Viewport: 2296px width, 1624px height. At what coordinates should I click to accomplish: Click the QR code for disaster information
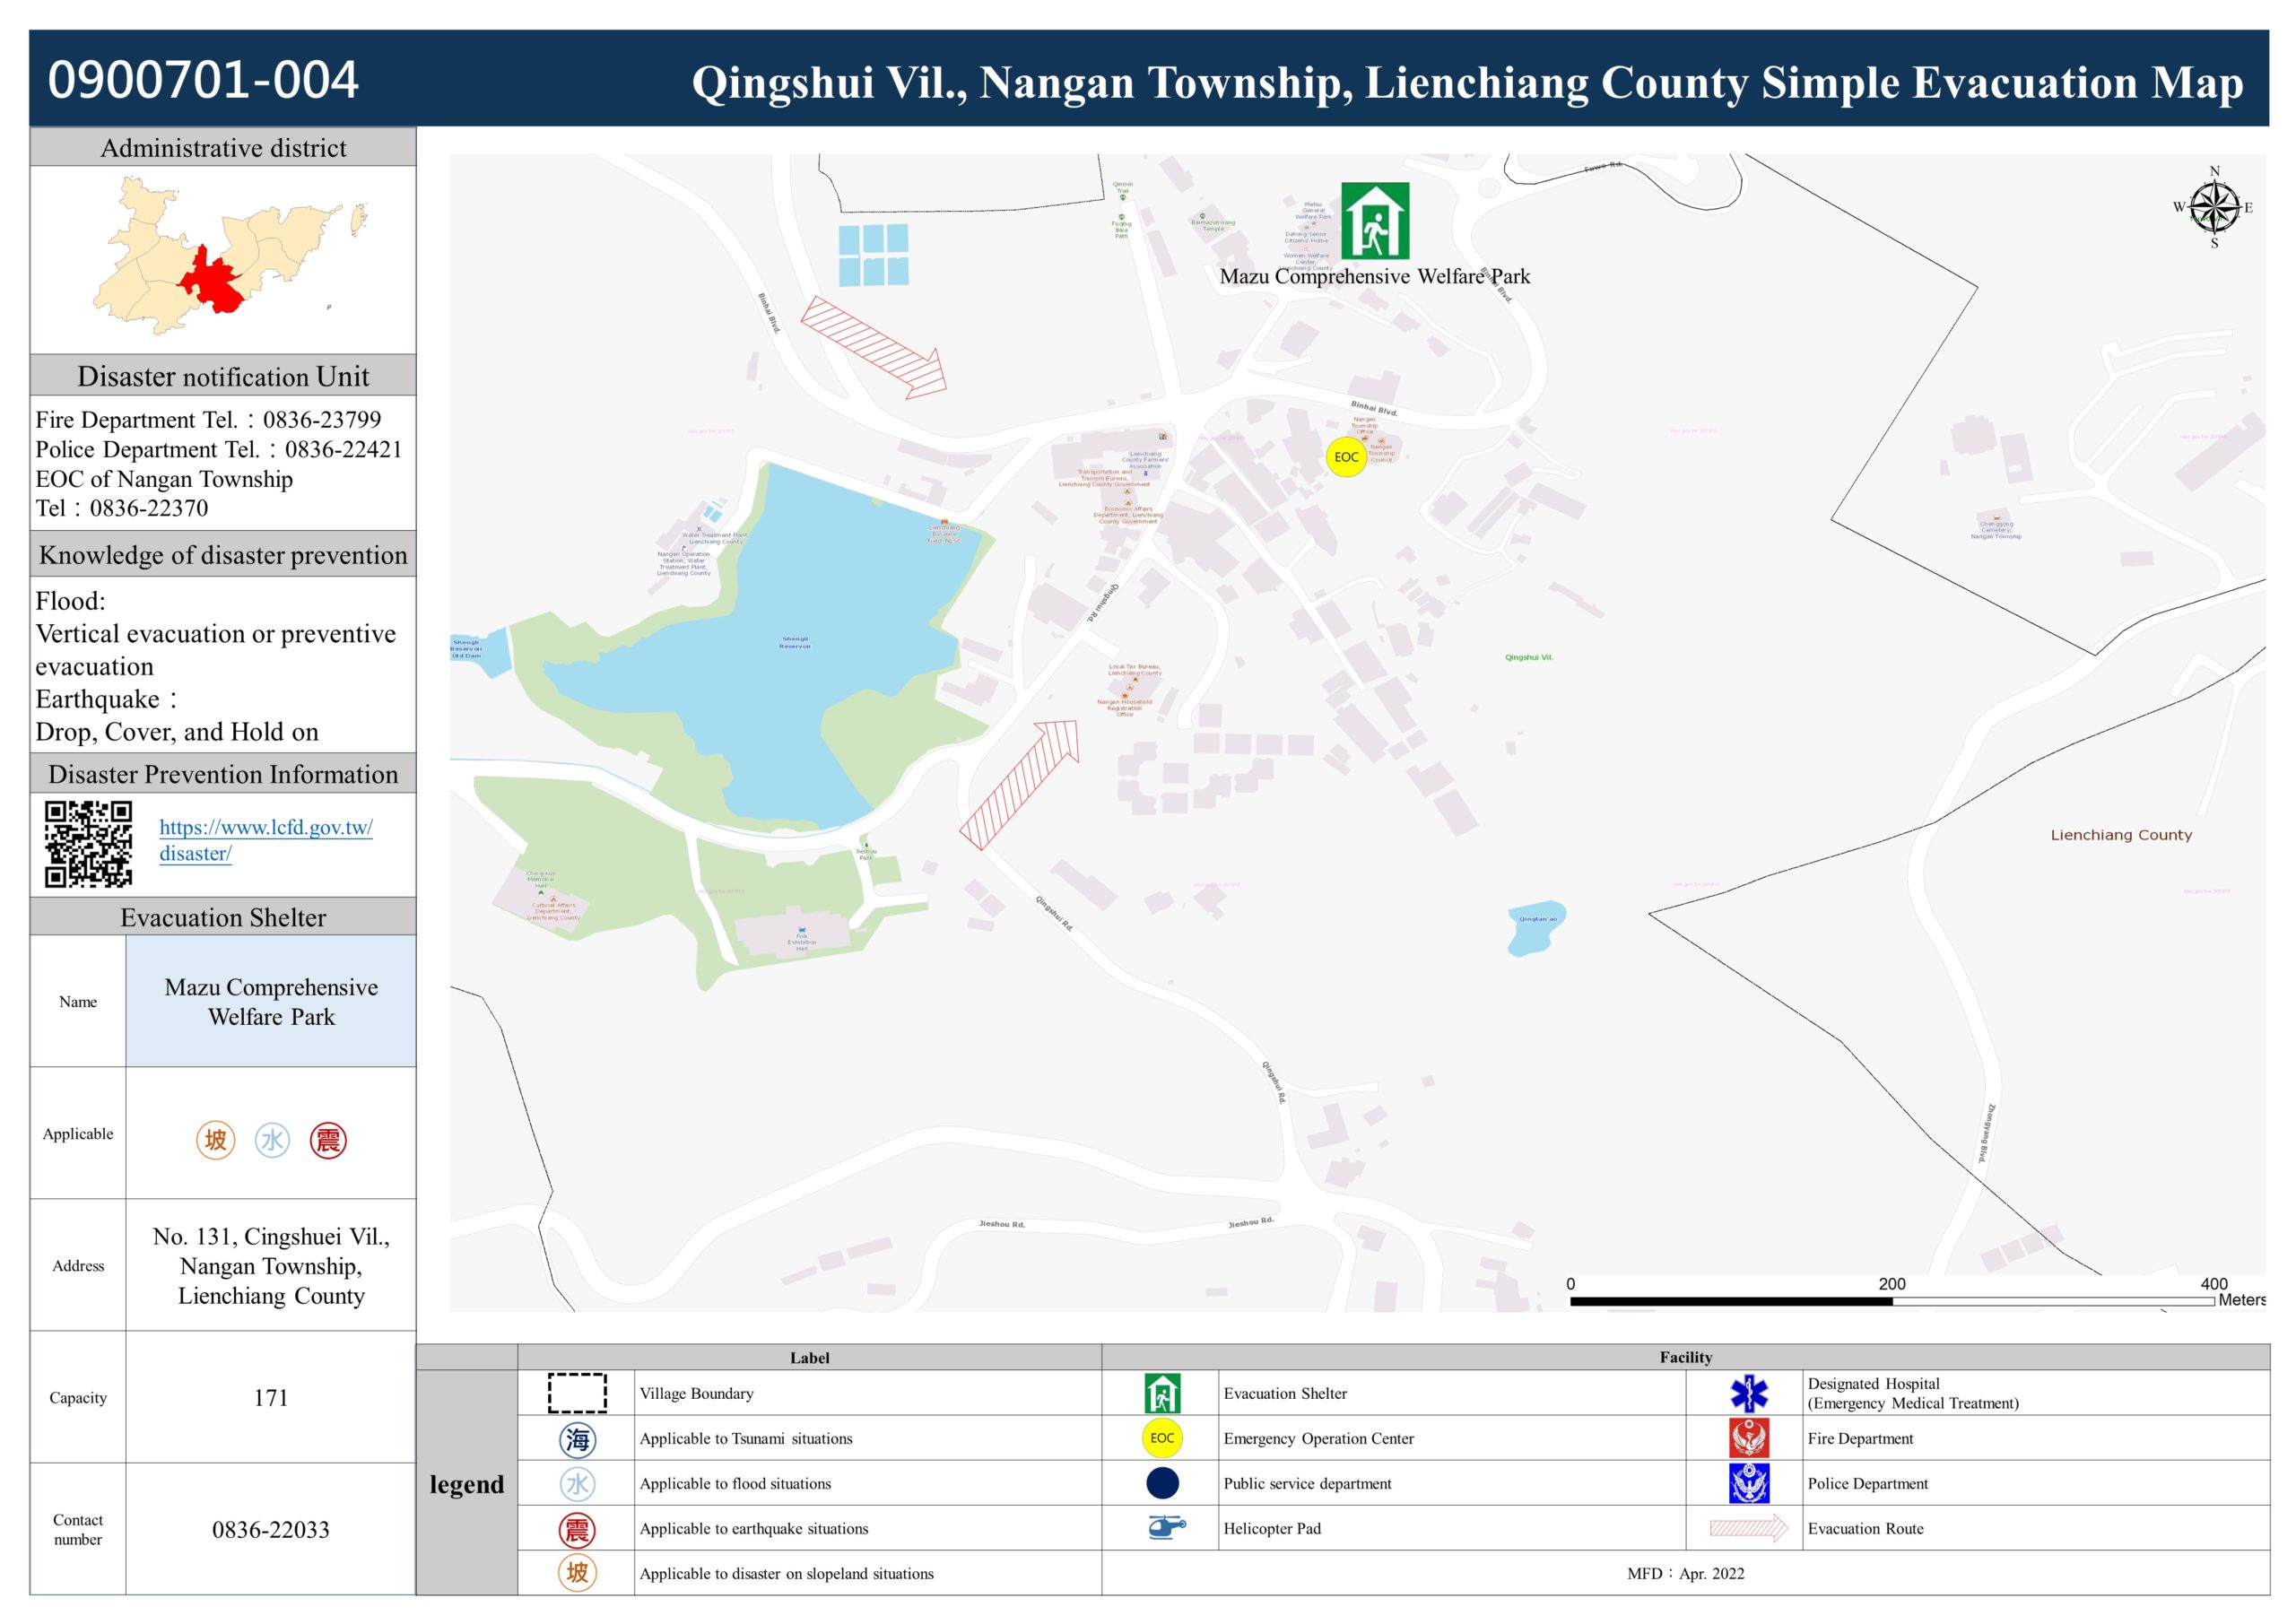[88, 843]
